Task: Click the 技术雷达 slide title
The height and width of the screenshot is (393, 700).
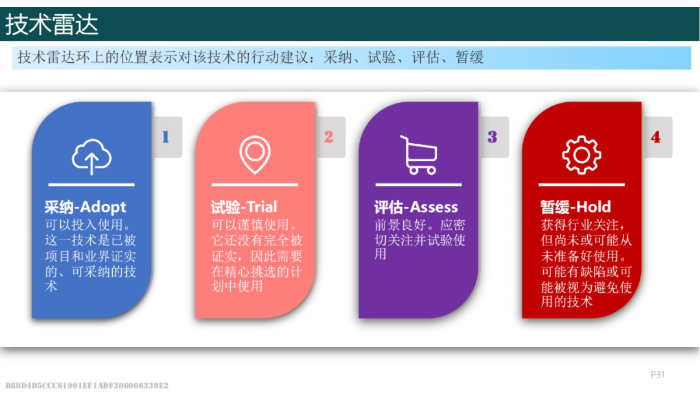Action: click(x=52, y=24)
